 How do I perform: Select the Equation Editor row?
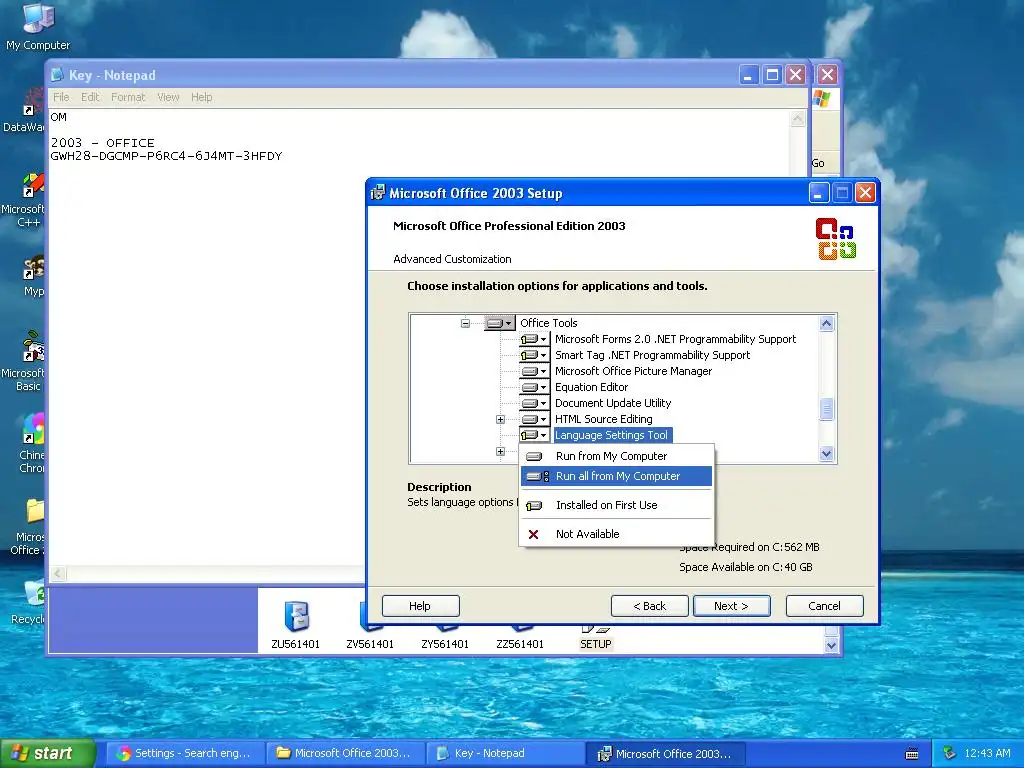tap(591, 387)
